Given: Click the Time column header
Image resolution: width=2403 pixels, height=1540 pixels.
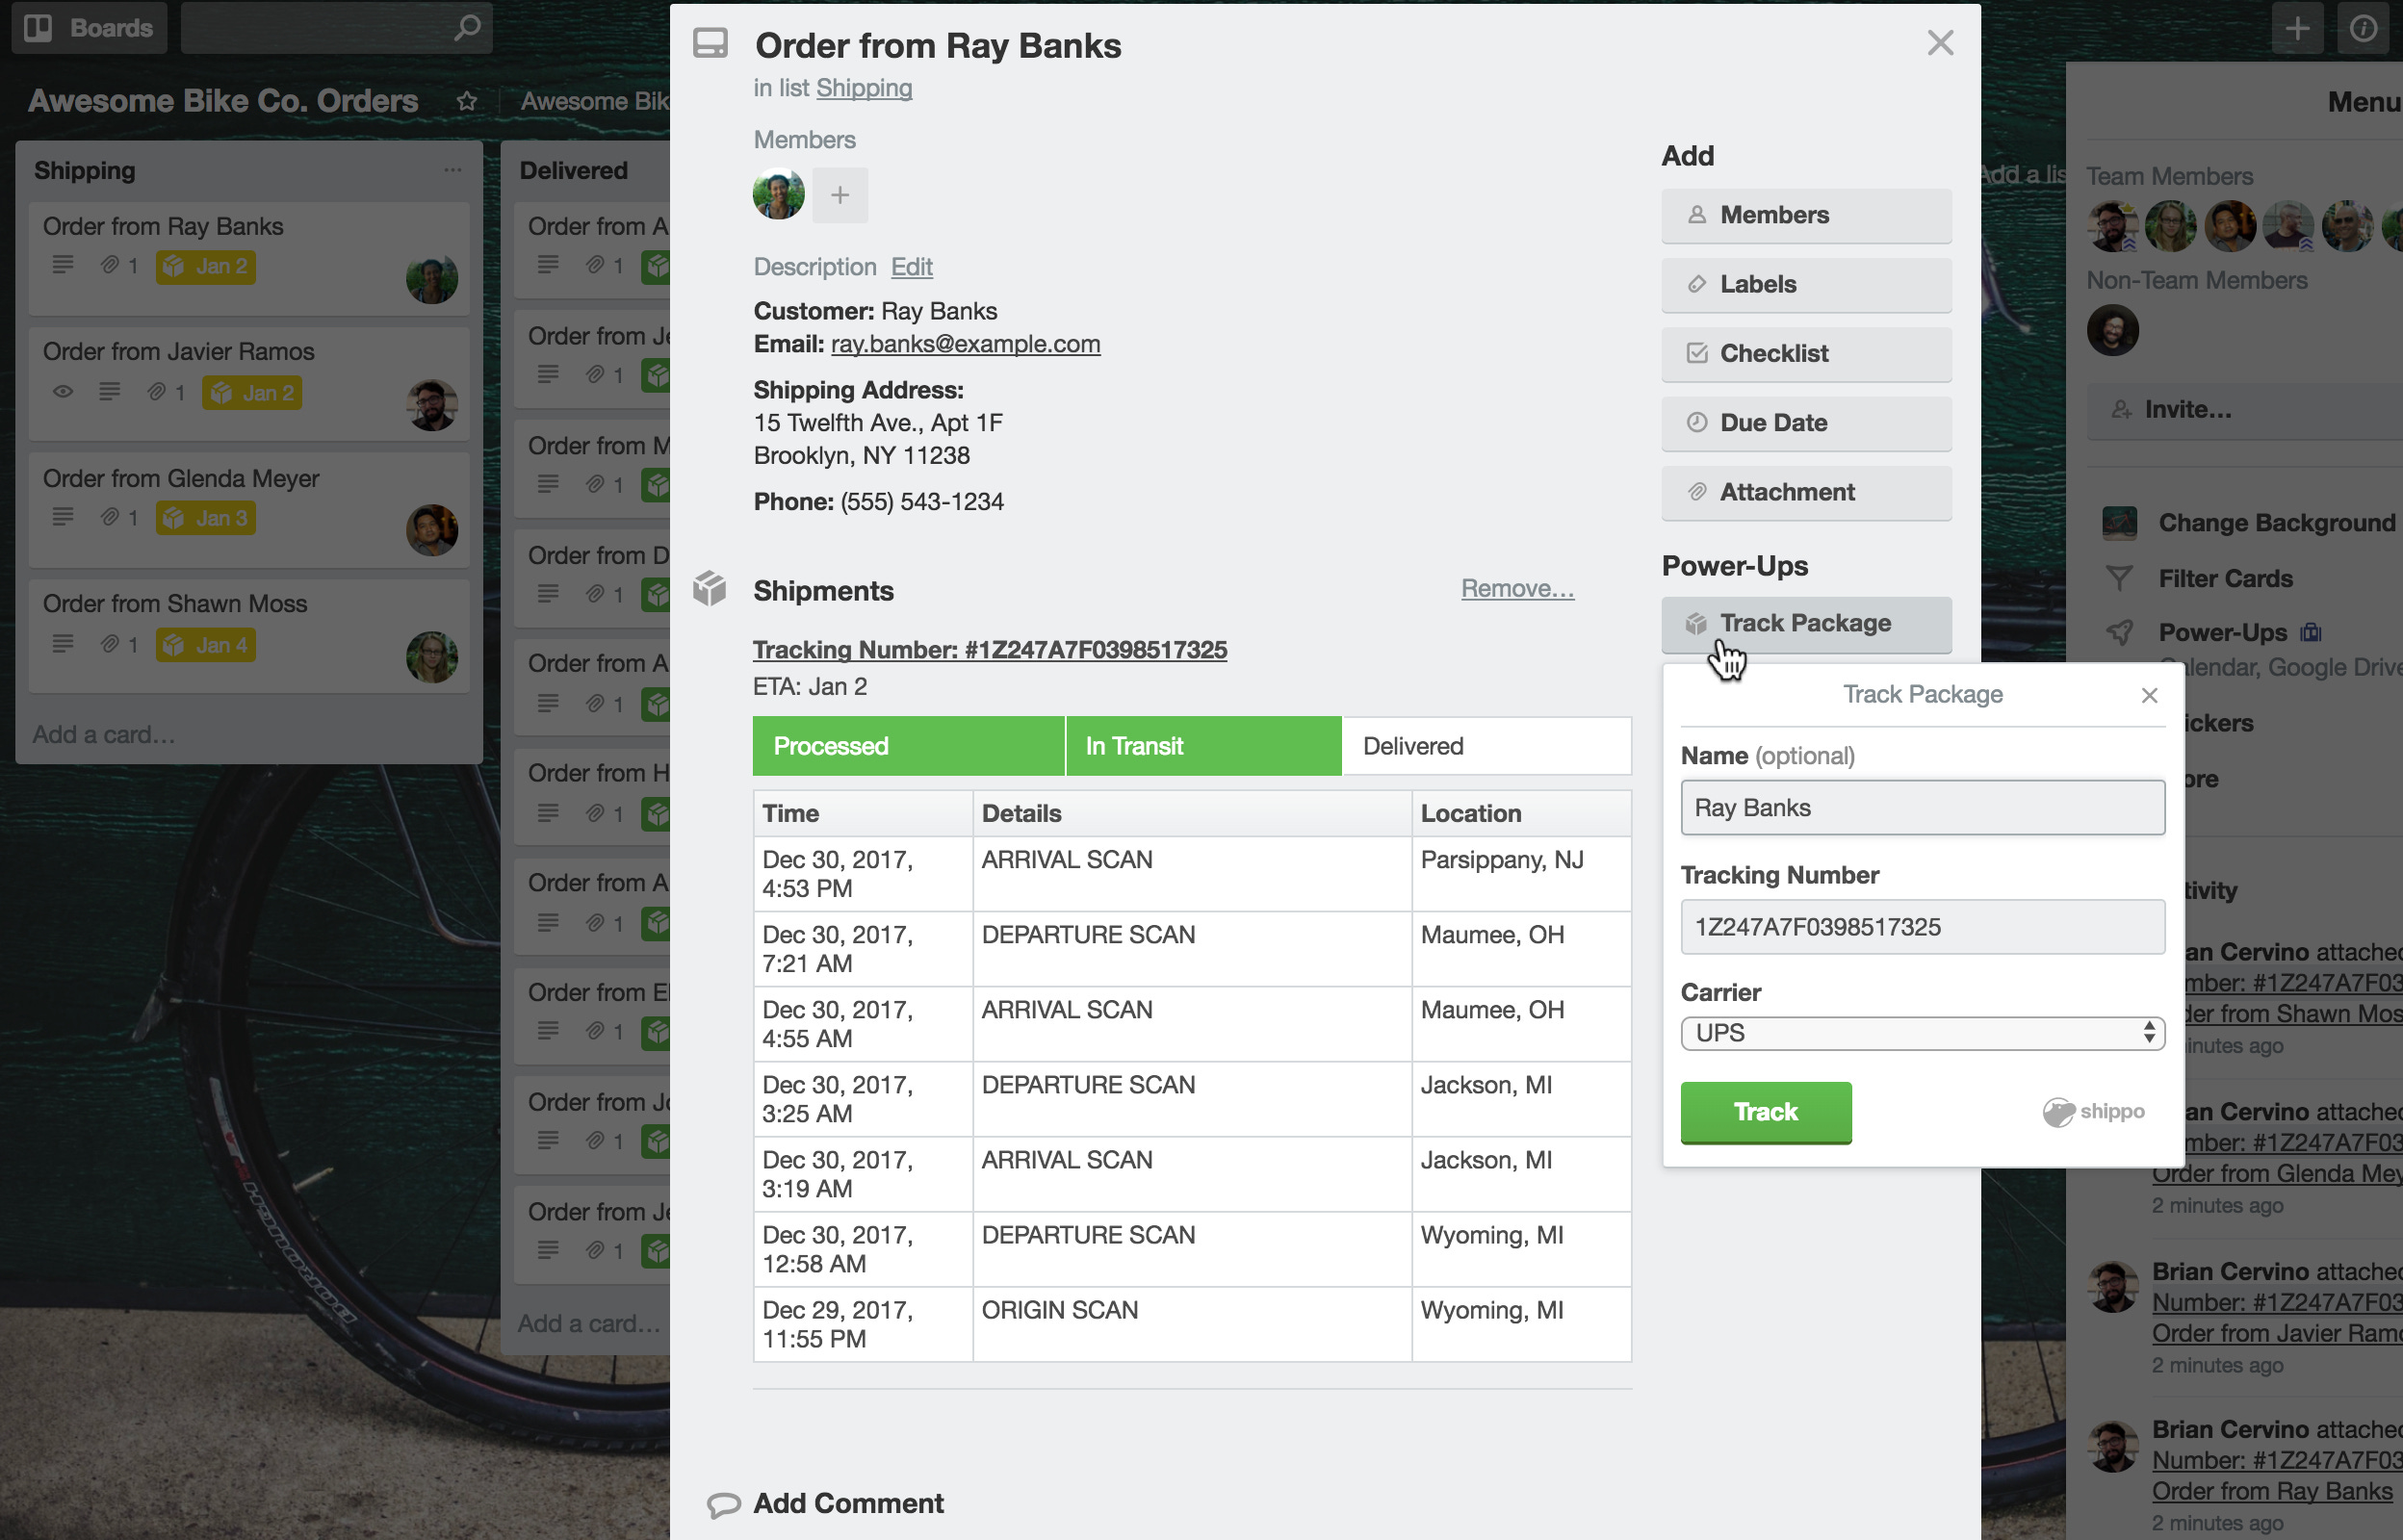Looking at the screenshot, I should coord(862,813).
